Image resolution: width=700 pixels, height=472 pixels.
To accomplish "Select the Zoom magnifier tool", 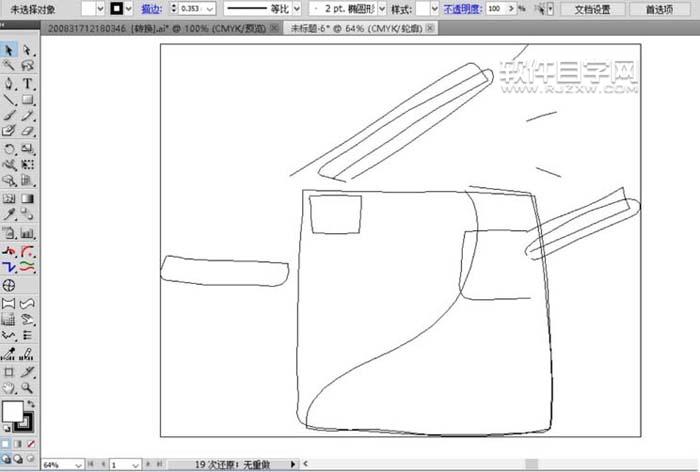I will pos(28,387).
